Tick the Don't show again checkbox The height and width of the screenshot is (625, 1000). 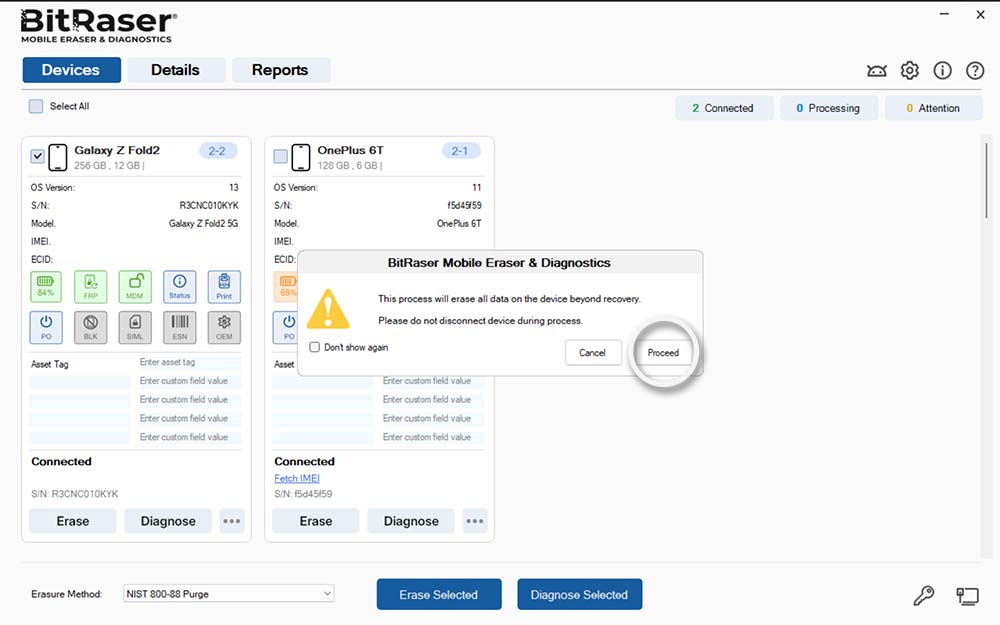tap(314, 347)
